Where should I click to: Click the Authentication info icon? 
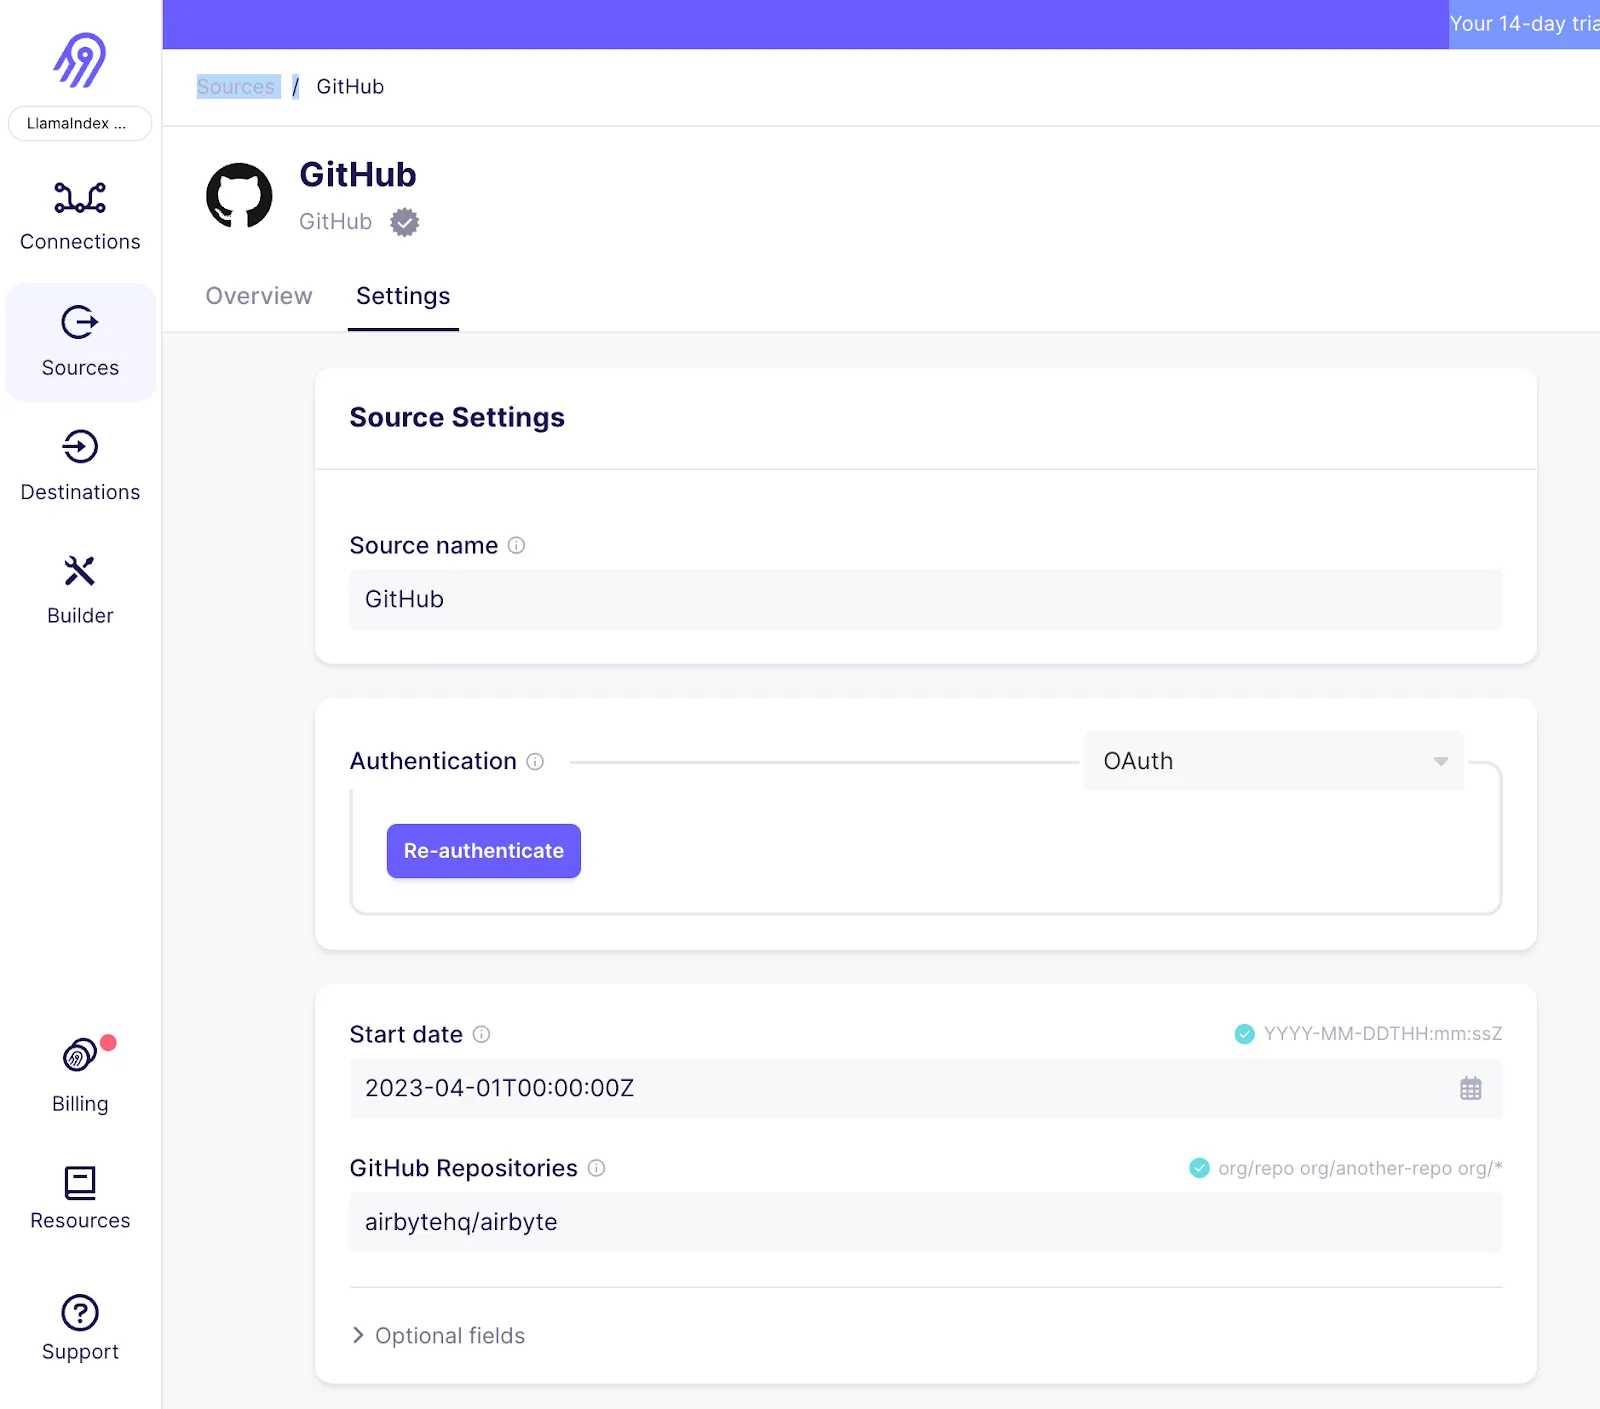(535, 762)
